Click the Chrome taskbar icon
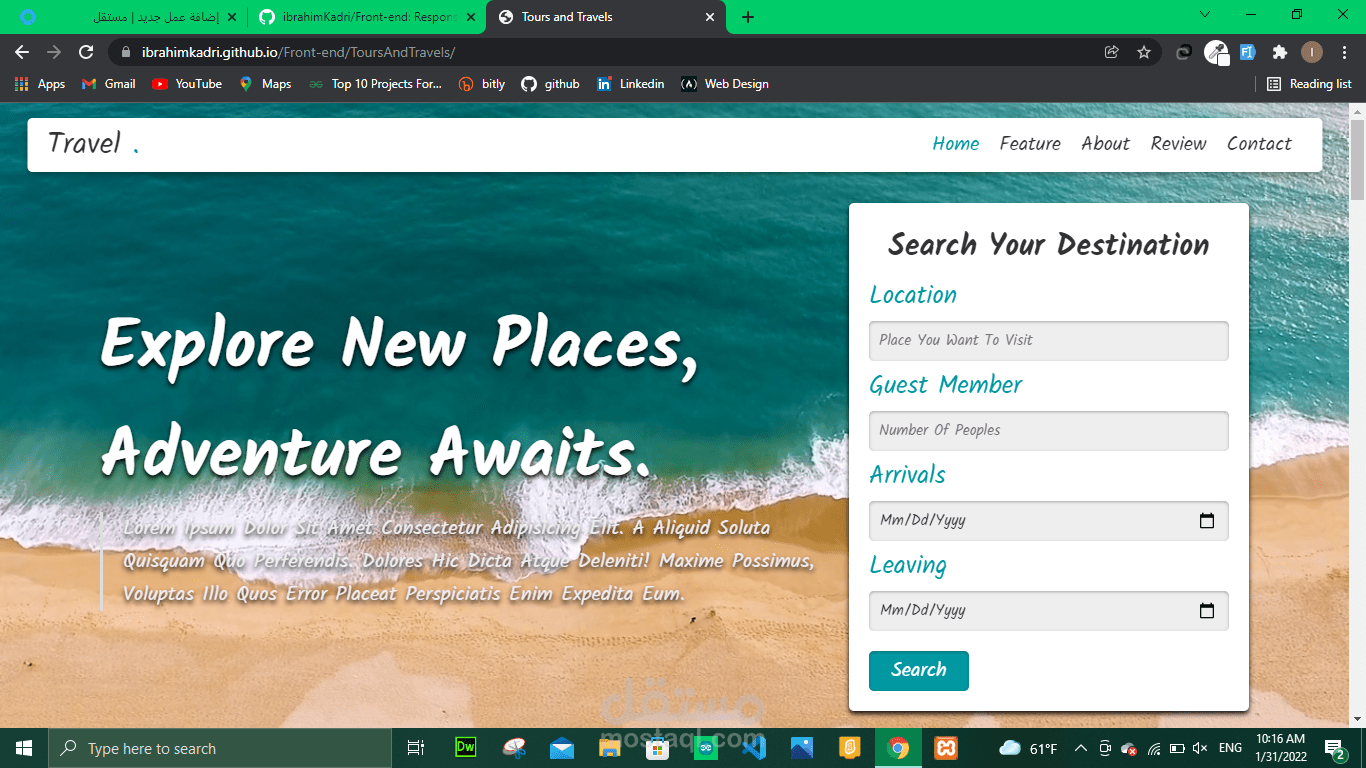1366x768 pixels. 898,748
